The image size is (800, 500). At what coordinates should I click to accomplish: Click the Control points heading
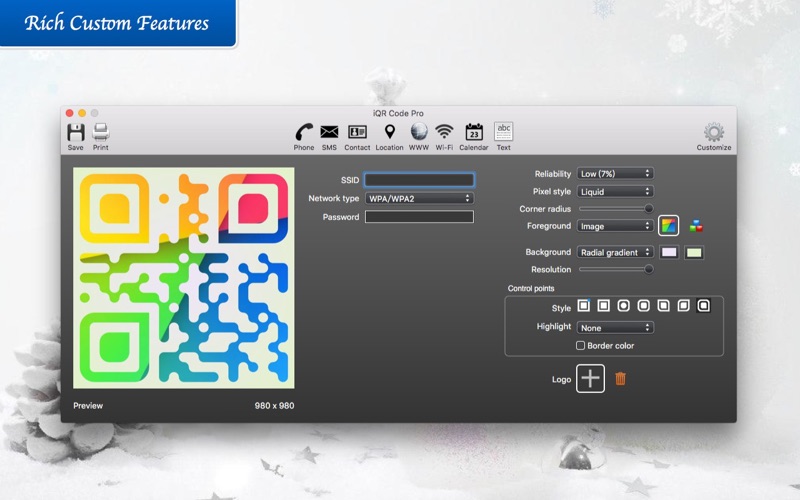pos(531,288)
